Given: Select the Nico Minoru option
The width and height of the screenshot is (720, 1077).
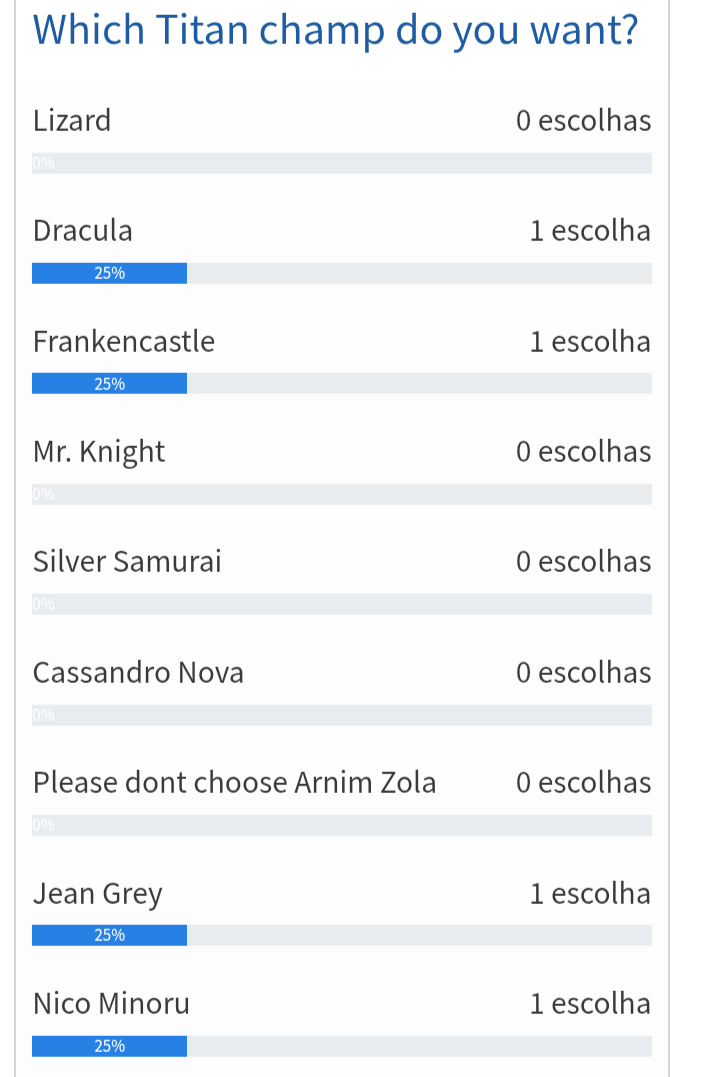Looking at the screenshot, I should (111, 1004).
